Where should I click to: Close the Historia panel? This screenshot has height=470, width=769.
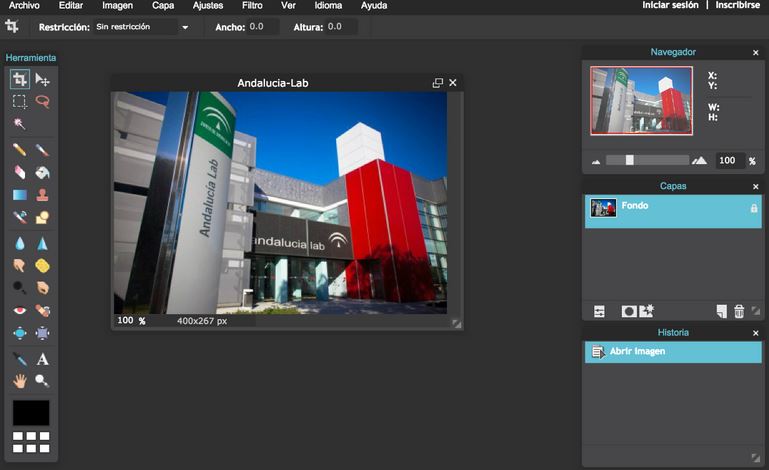[x=756, y=333]
